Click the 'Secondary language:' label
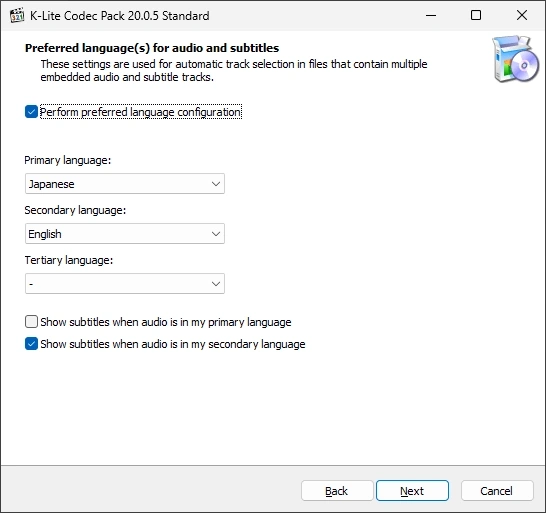 point(75,210)
